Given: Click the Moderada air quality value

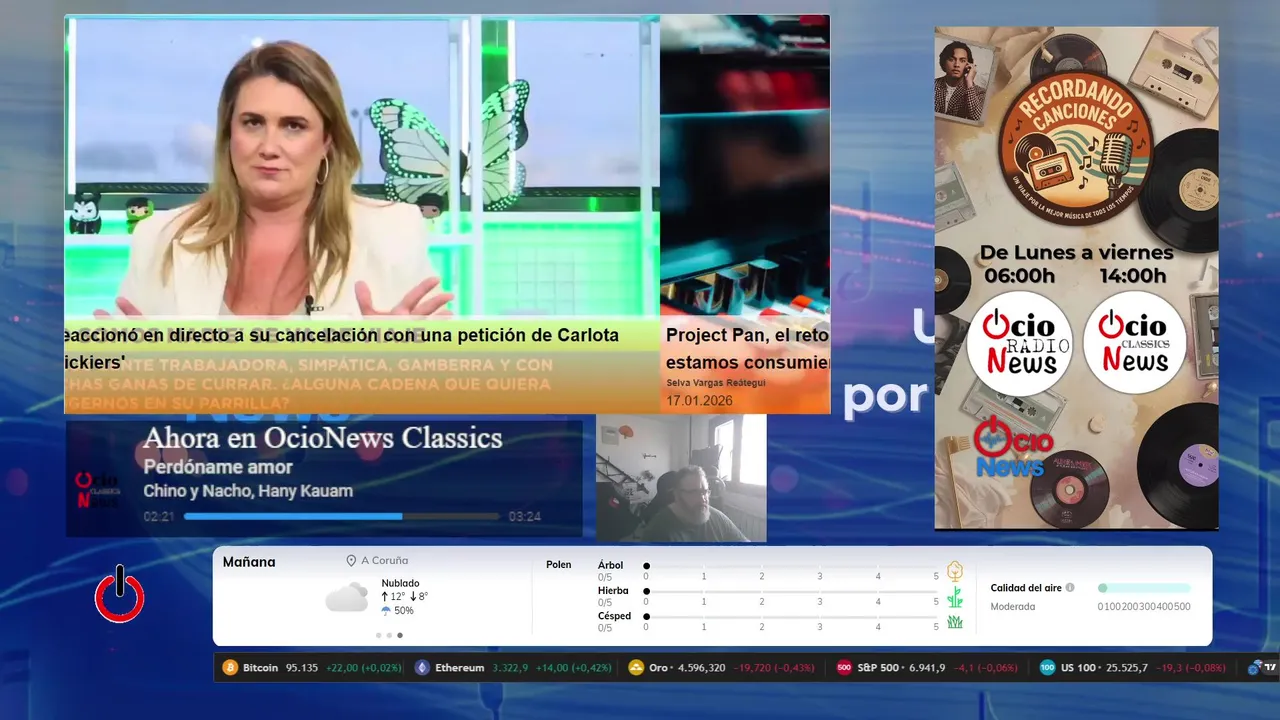Looking at the screenshot, I should [x=1013, y=607].
